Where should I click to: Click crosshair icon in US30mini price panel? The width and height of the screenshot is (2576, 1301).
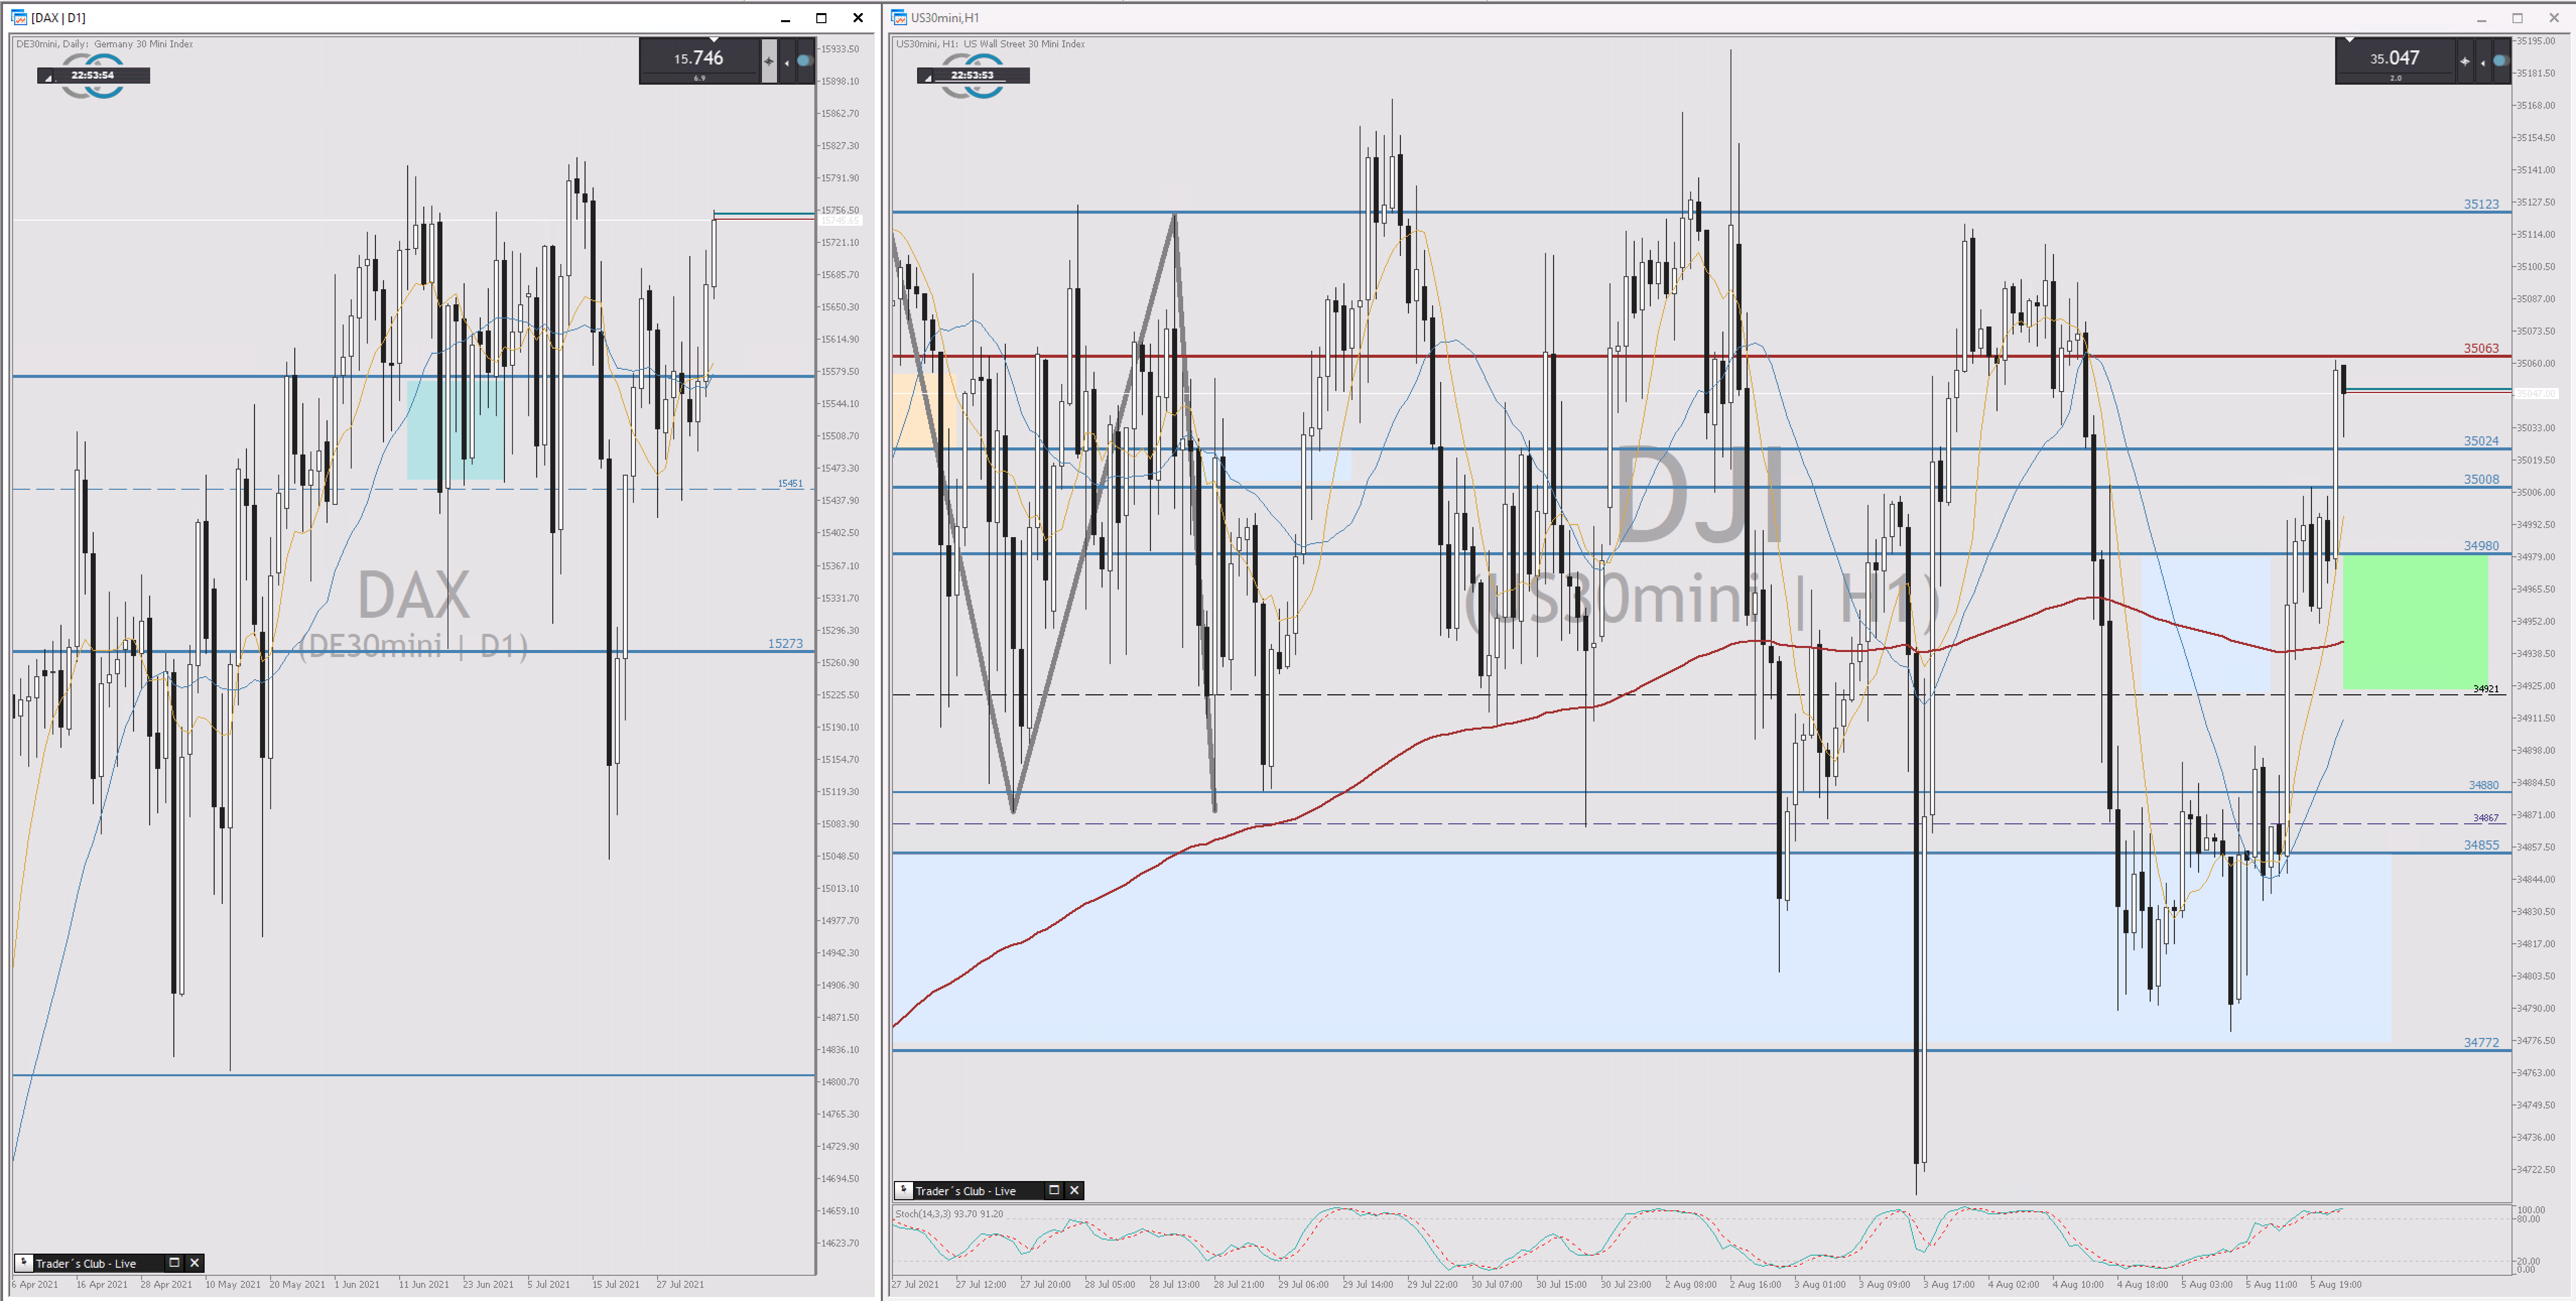click(x=2465, y=61)
